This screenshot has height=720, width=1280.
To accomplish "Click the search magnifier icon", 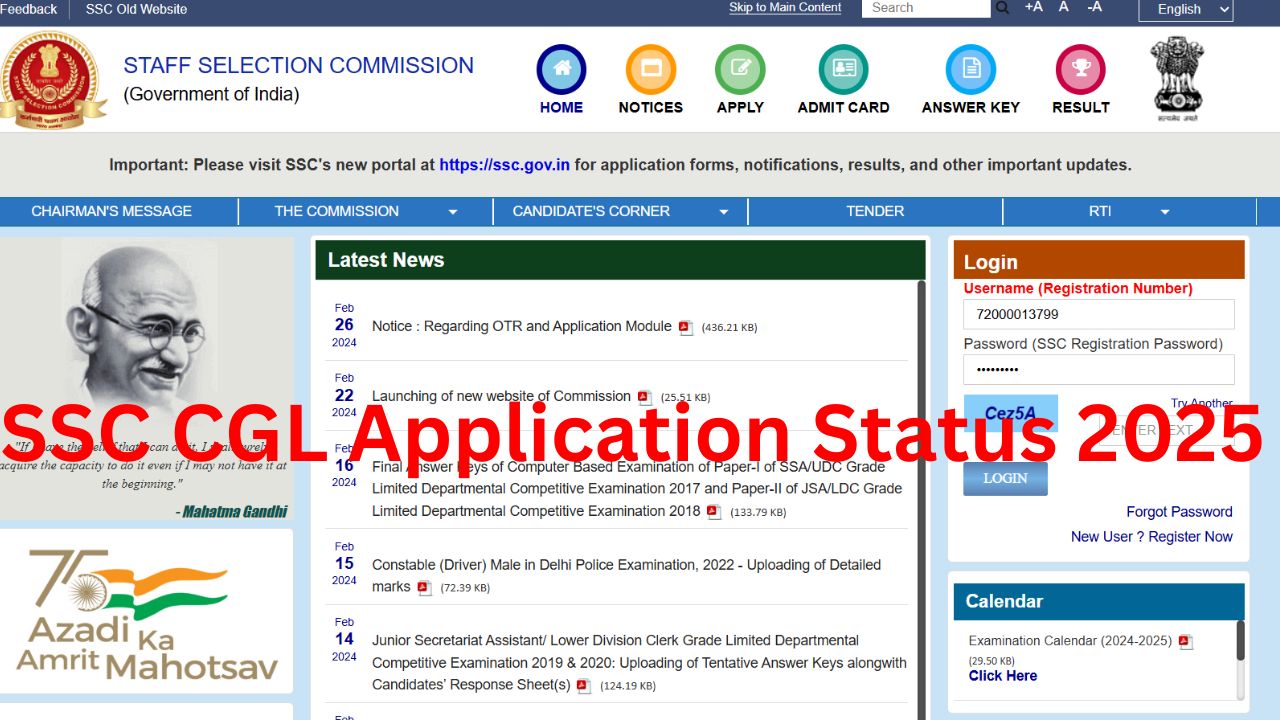I will pos(1003,8).
